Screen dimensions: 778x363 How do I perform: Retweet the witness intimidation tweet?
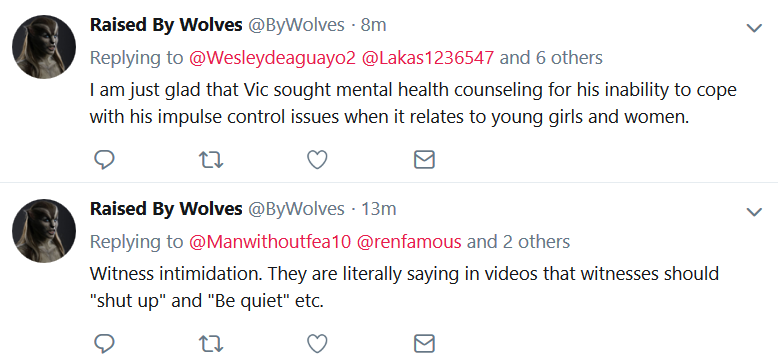tap(211, 343)
